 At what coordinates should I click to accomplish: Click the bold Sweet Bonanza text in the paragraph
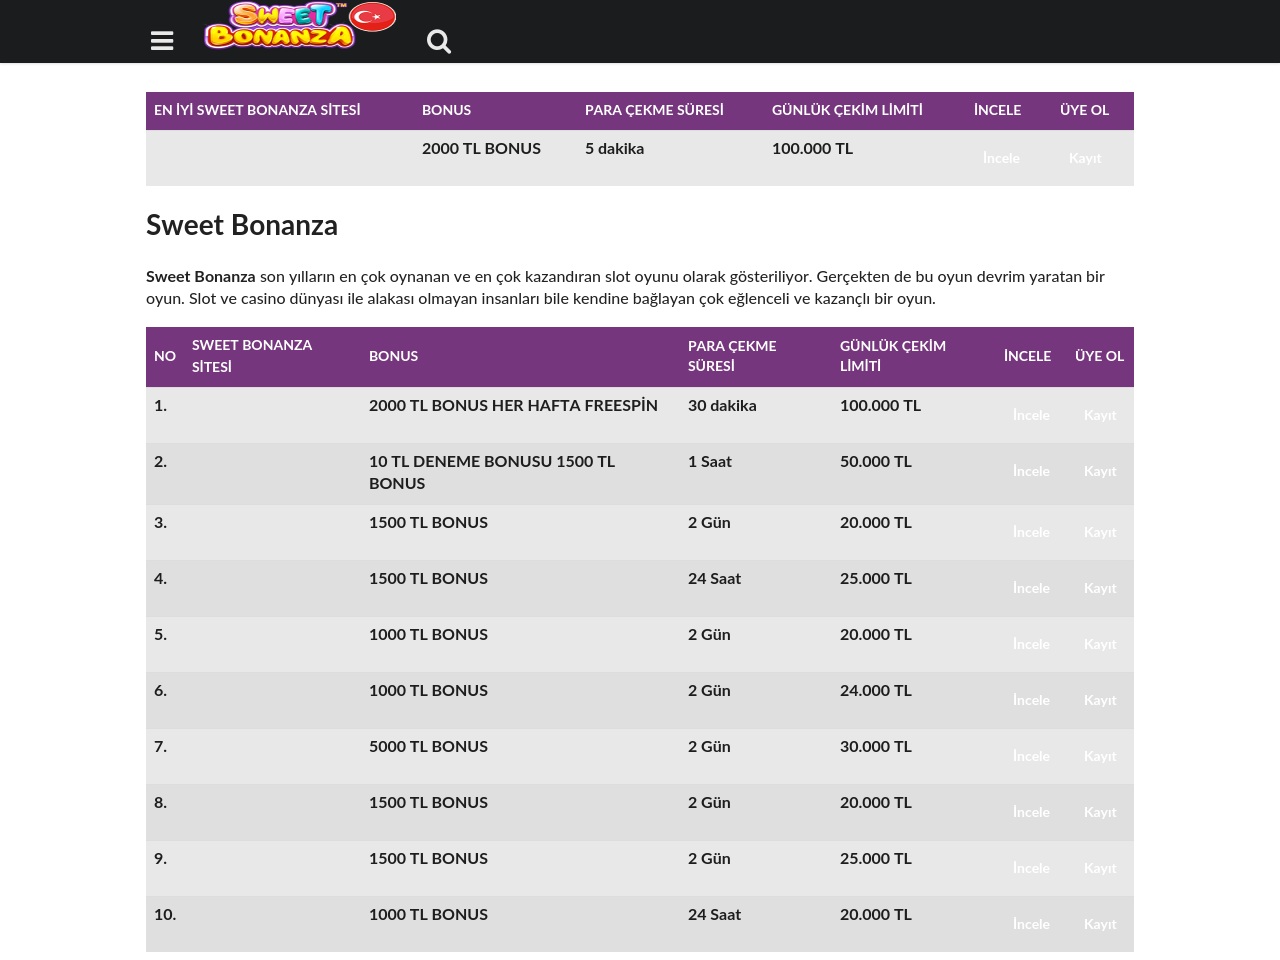[x=201, y=277]
